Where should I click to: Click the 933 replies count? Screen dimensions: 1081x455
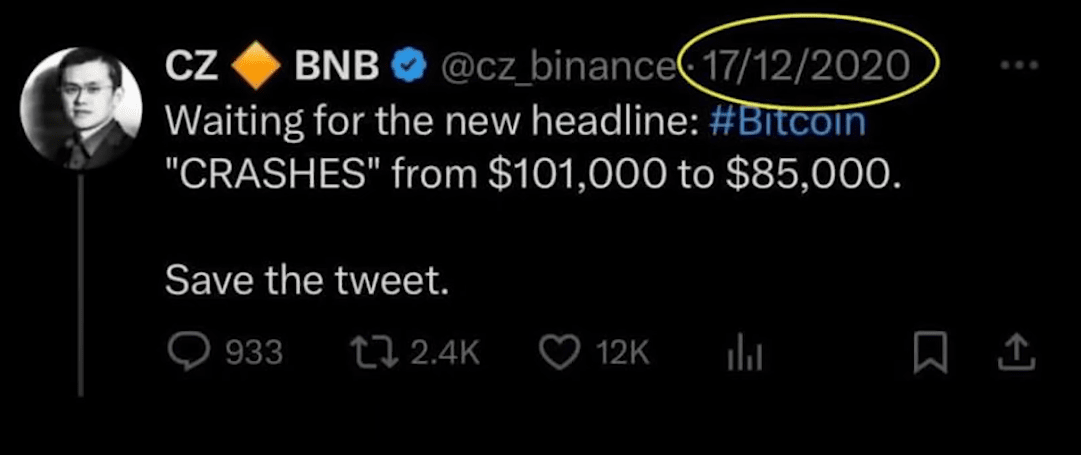[255, 352]
